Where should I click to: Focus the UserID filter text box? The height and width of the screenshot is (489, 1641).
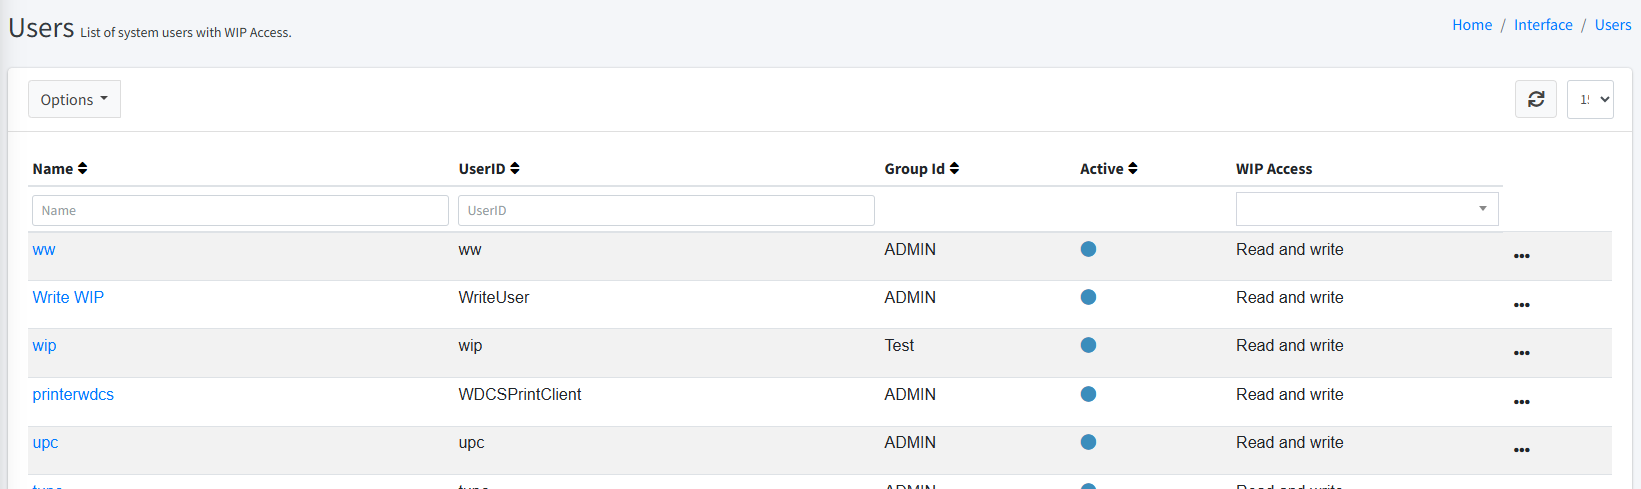click(x=666, y=210)
